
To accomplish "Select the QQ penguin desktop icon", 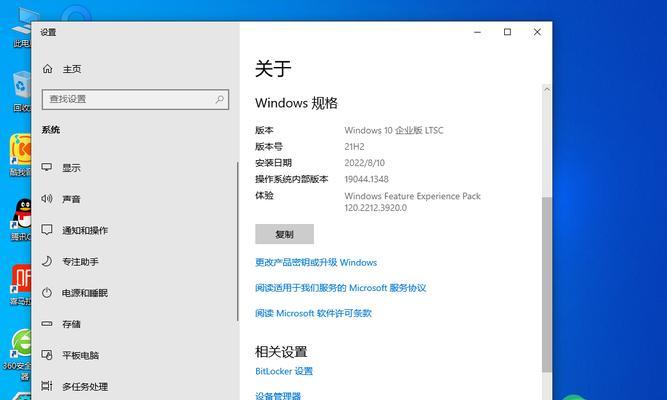I will 21,220.
